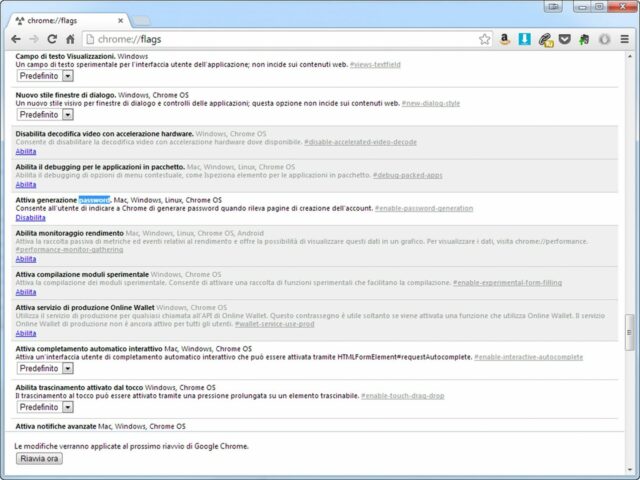
Task: Click Abilita under Disabilita decodifica video
Action: click(x=26, y=151)
